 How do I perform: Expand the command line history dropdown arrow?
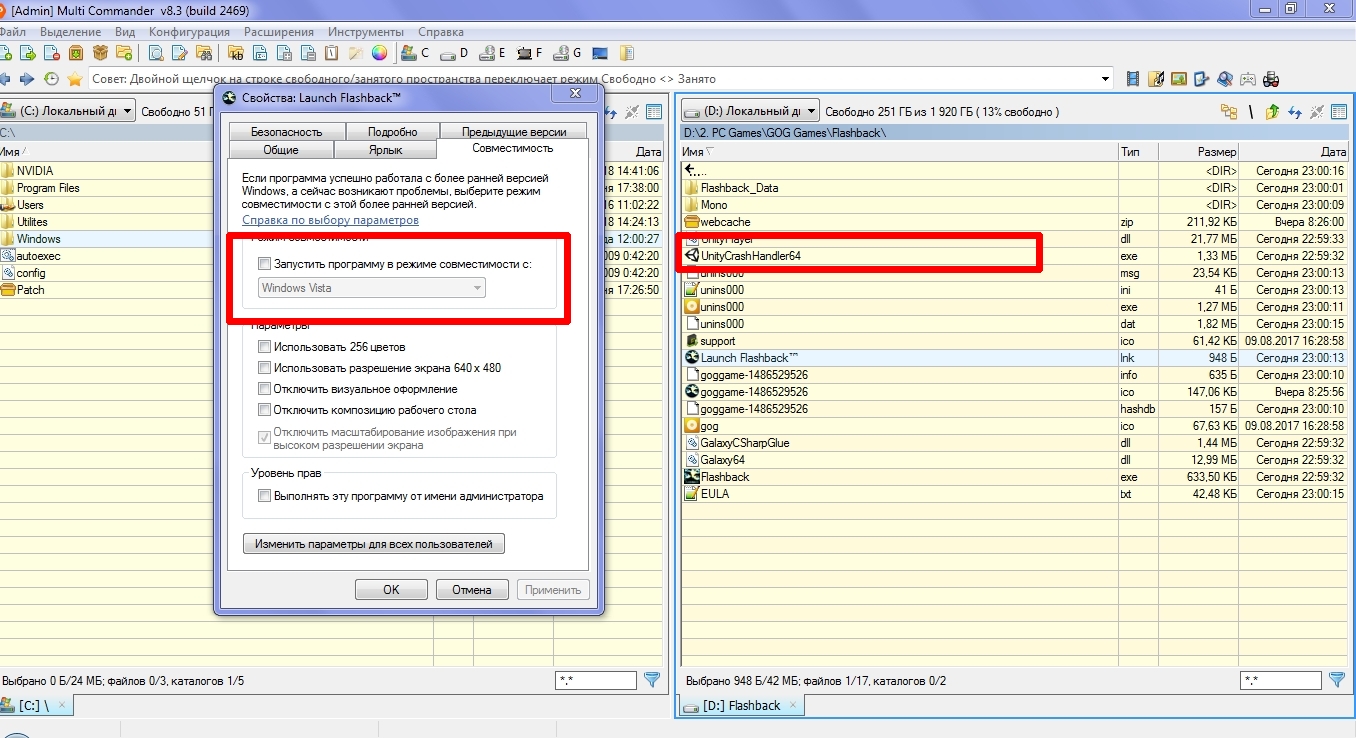(x=1105, y=79)
